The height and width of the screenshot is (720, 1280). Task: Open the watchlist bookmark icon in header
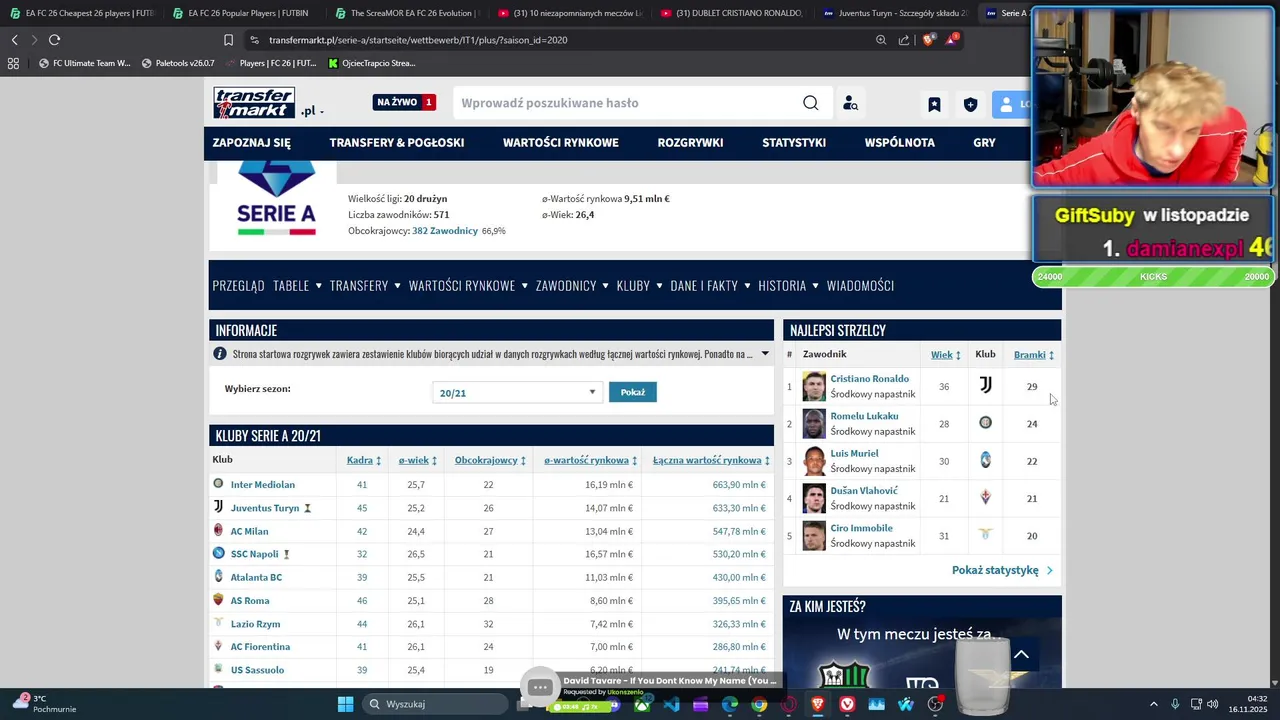click(x=934, y=104)
